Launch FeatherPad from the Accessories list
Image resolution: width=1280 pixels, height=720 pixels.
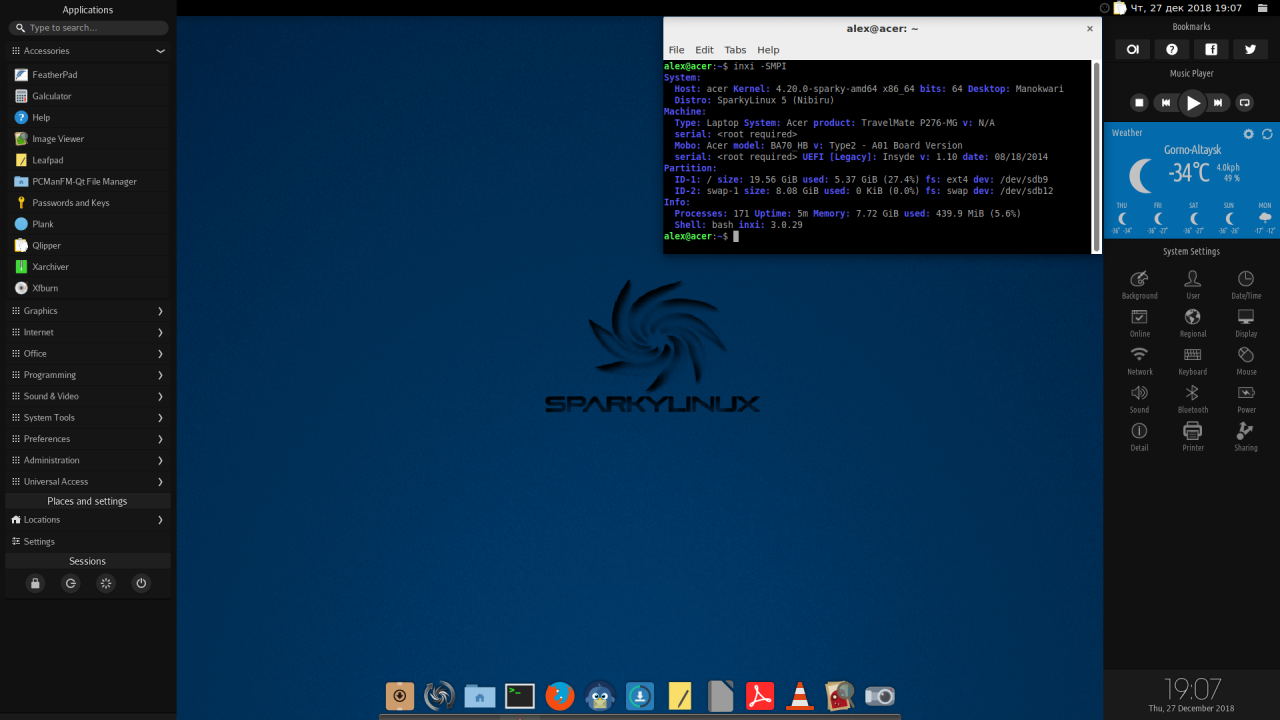pyautogui.click(x=88, y=74)
